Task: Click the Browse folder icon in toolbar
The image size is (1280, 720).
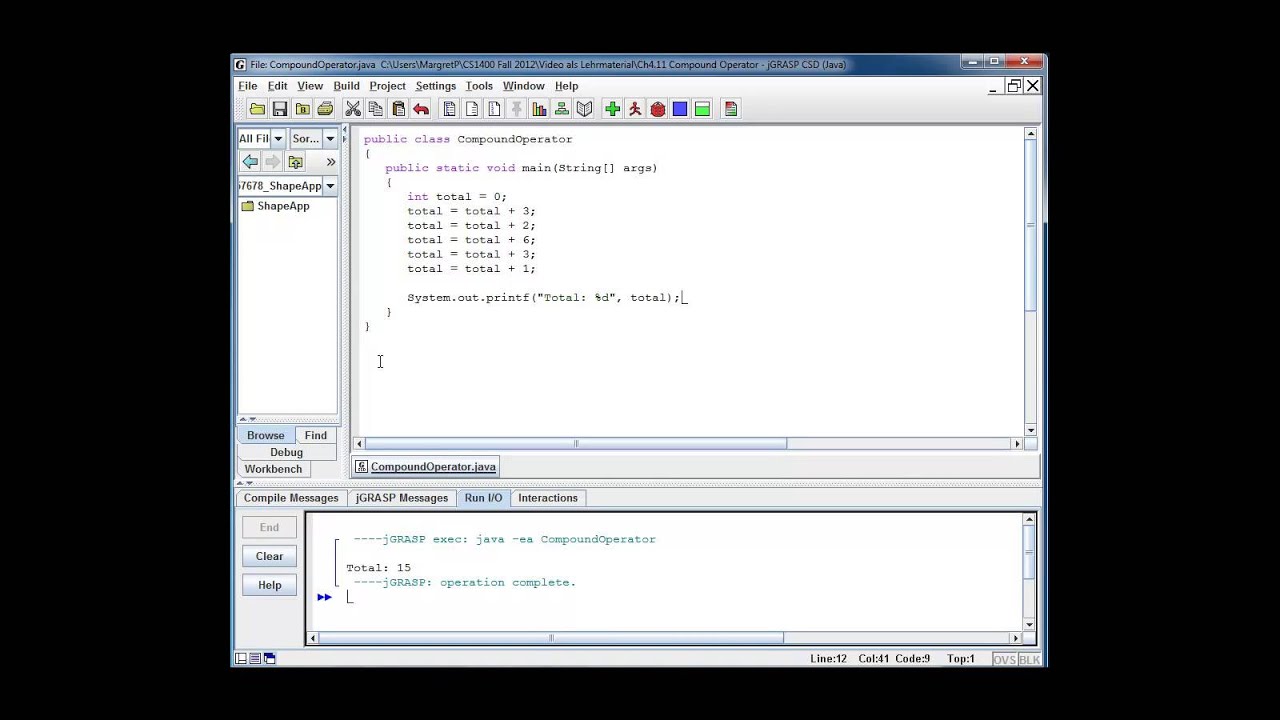Action: tap(302, 109)
